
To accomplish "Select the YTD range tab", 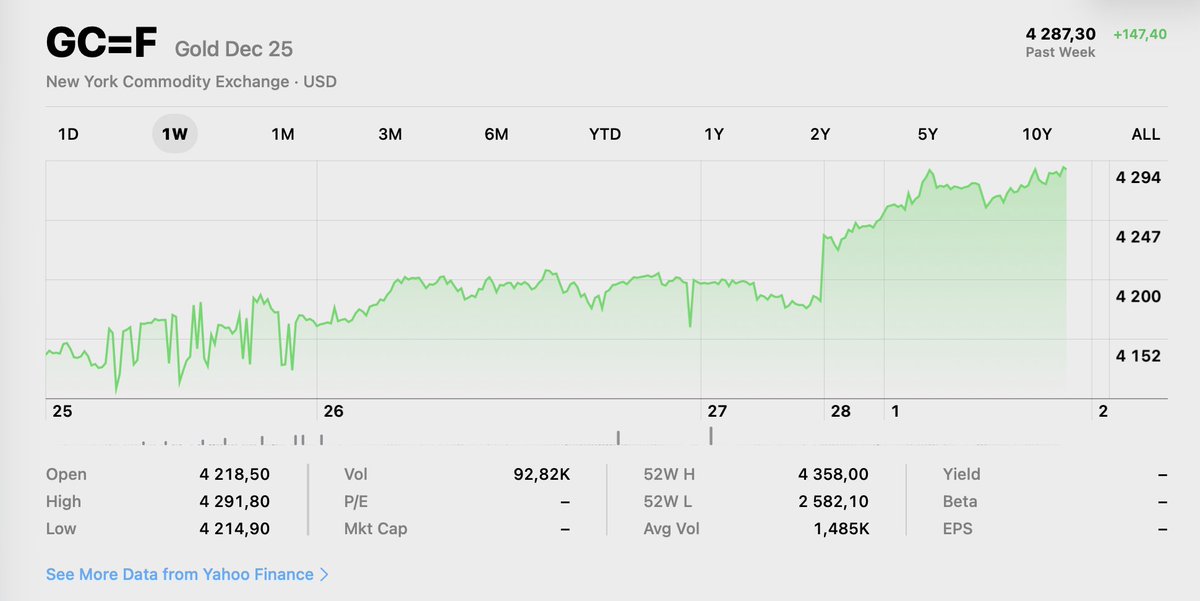I will pos(605,134).
